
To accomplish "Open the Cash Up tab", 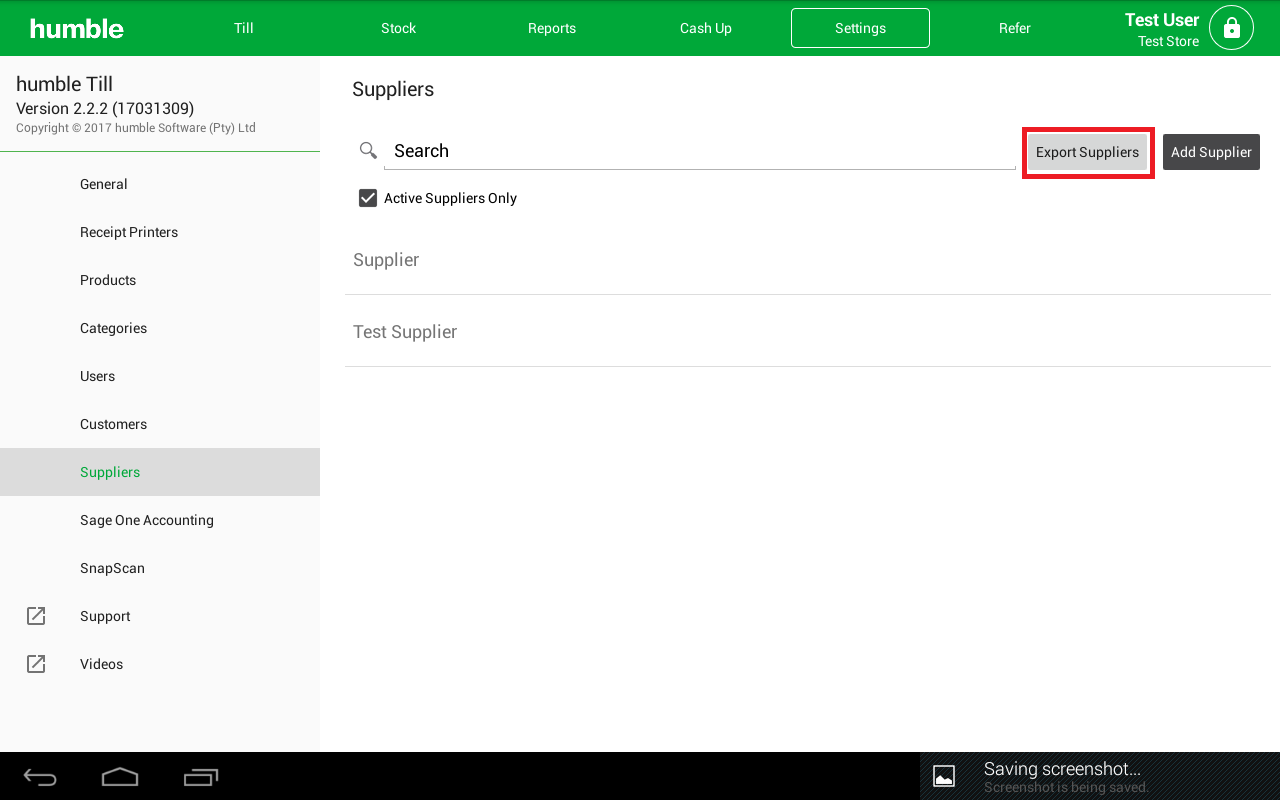I will tap(706, 28).
